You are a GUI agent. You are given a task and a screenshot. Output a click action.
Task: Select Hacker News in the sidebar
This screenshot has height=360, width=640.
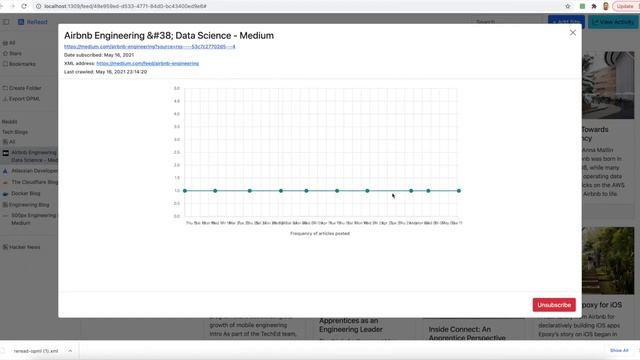pyautogui.click(x=21, y=247)
